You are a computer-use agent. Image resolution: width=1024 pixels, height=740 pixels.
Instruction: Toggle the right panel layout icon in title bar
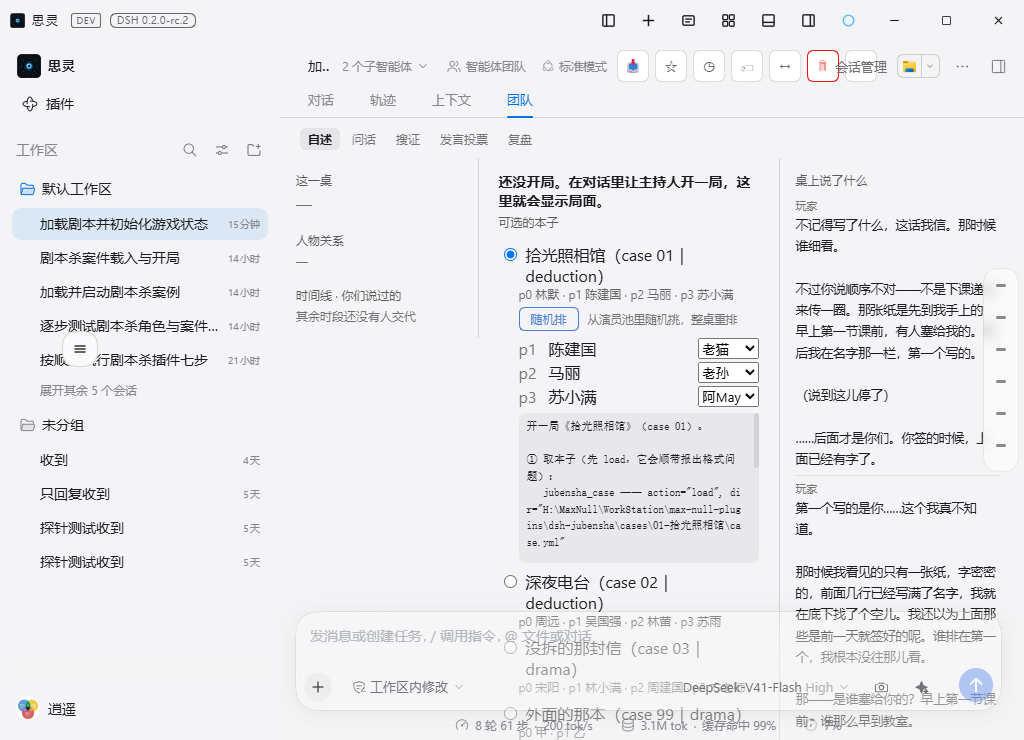[x=808, y=21]
